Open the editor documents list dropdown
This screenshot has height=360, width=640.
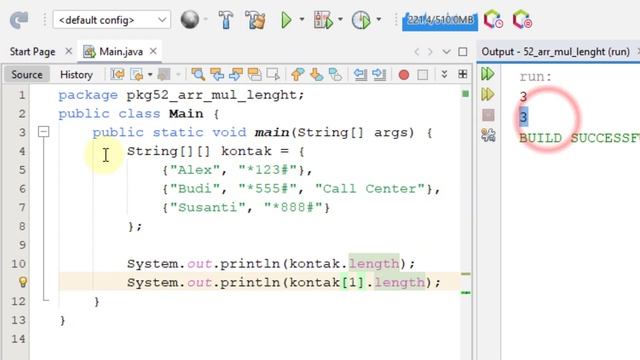coord(447,52)
